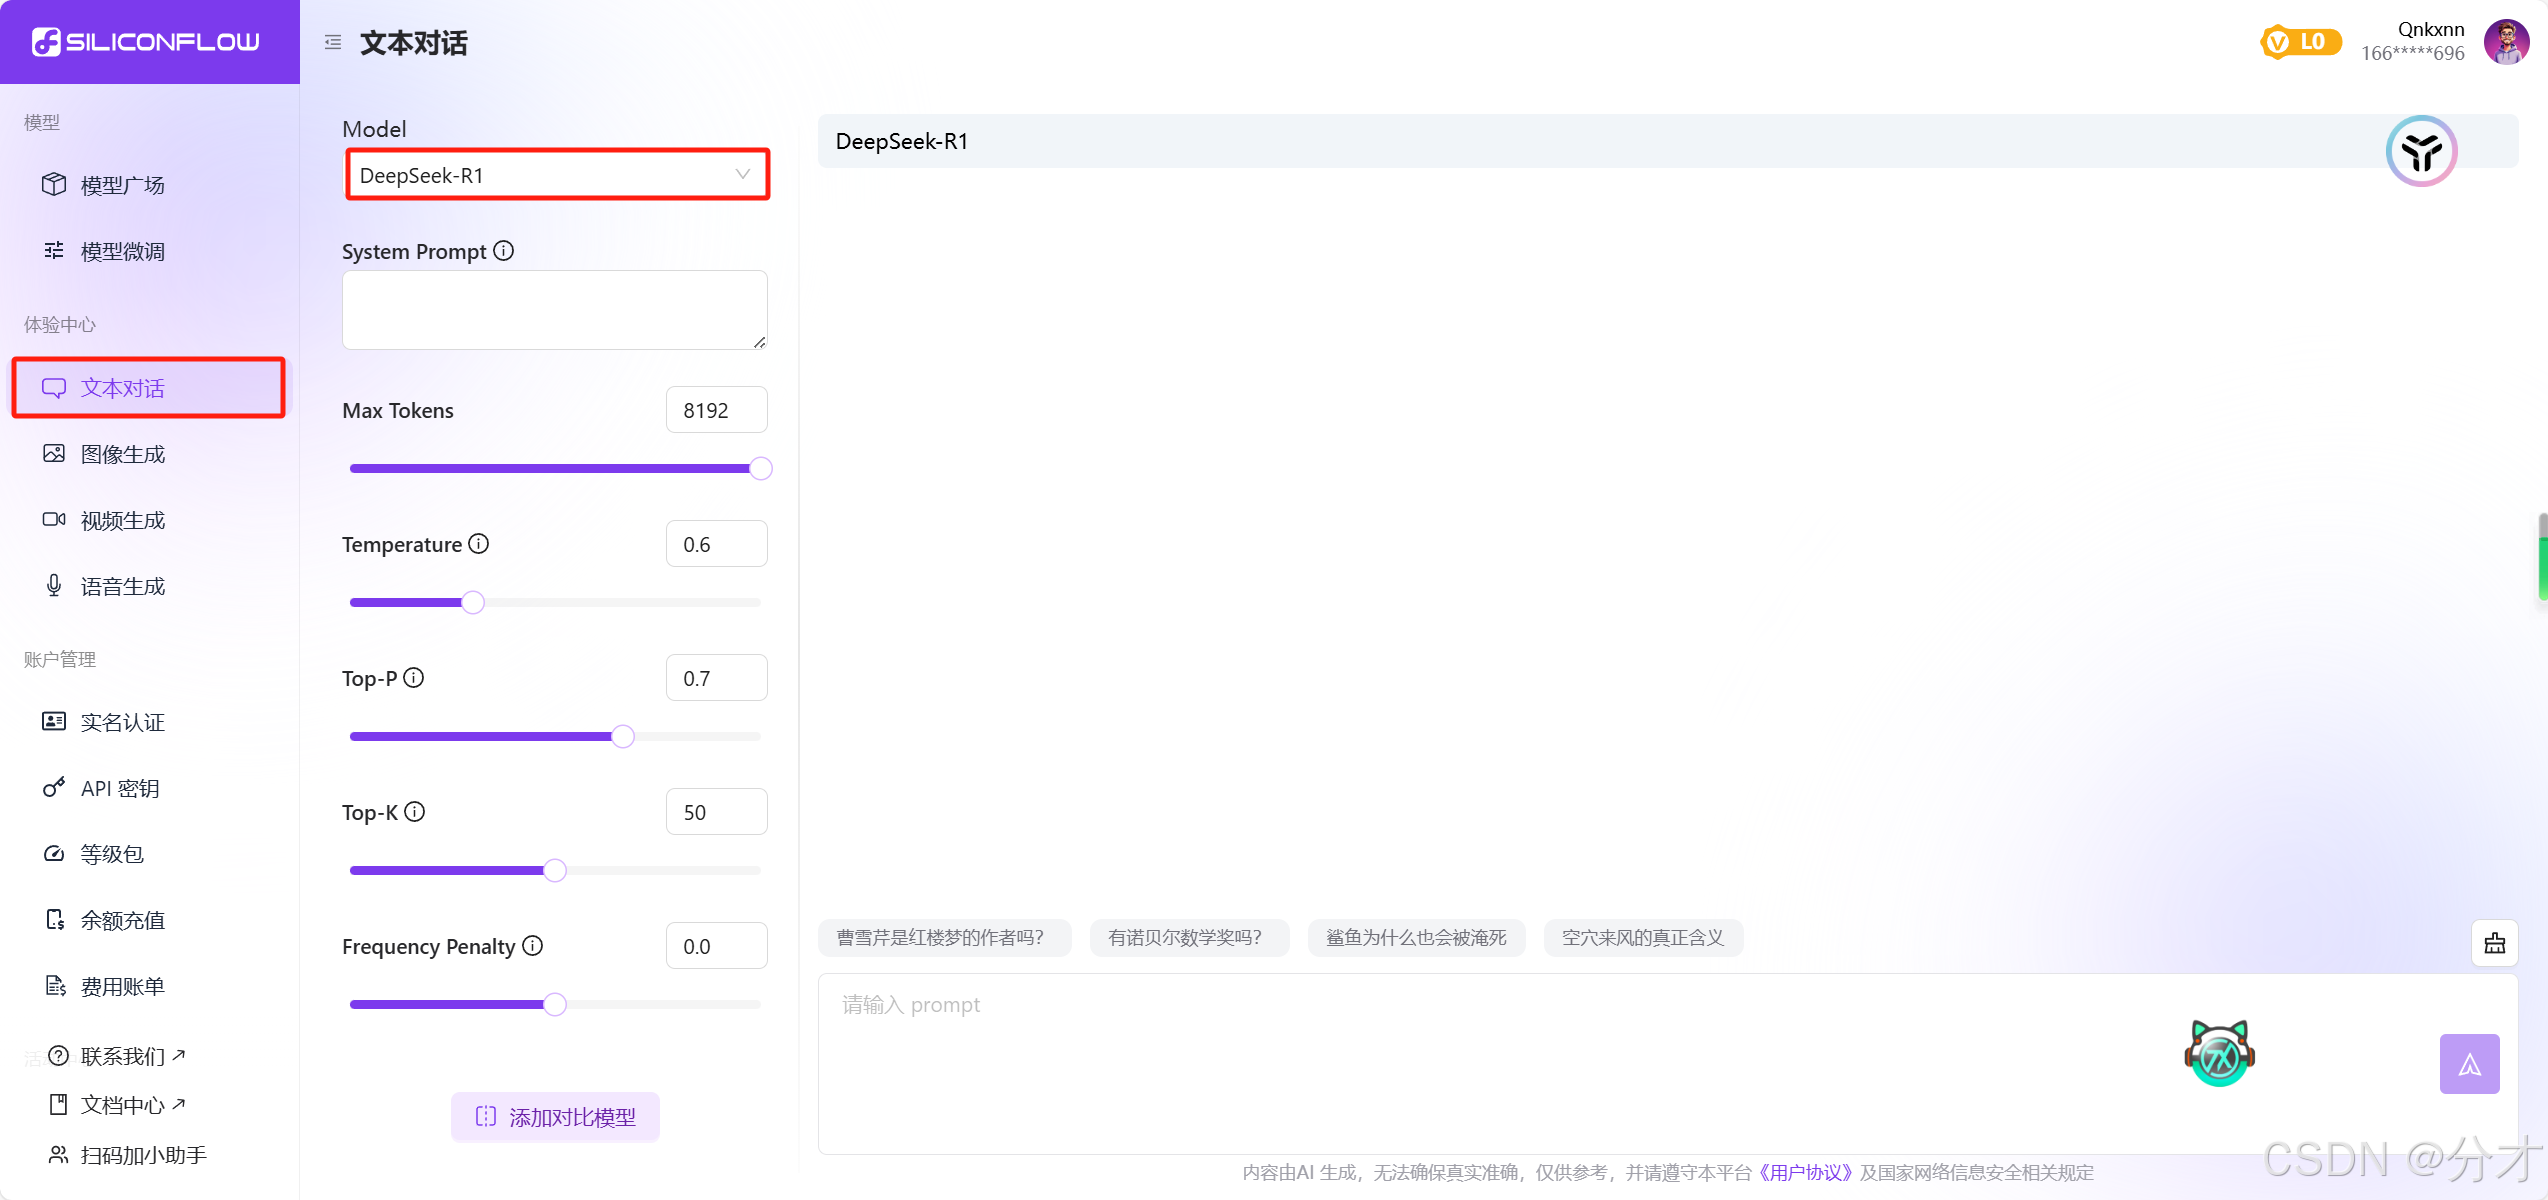Collapse the sidebar menu icon

pos(333,42)
